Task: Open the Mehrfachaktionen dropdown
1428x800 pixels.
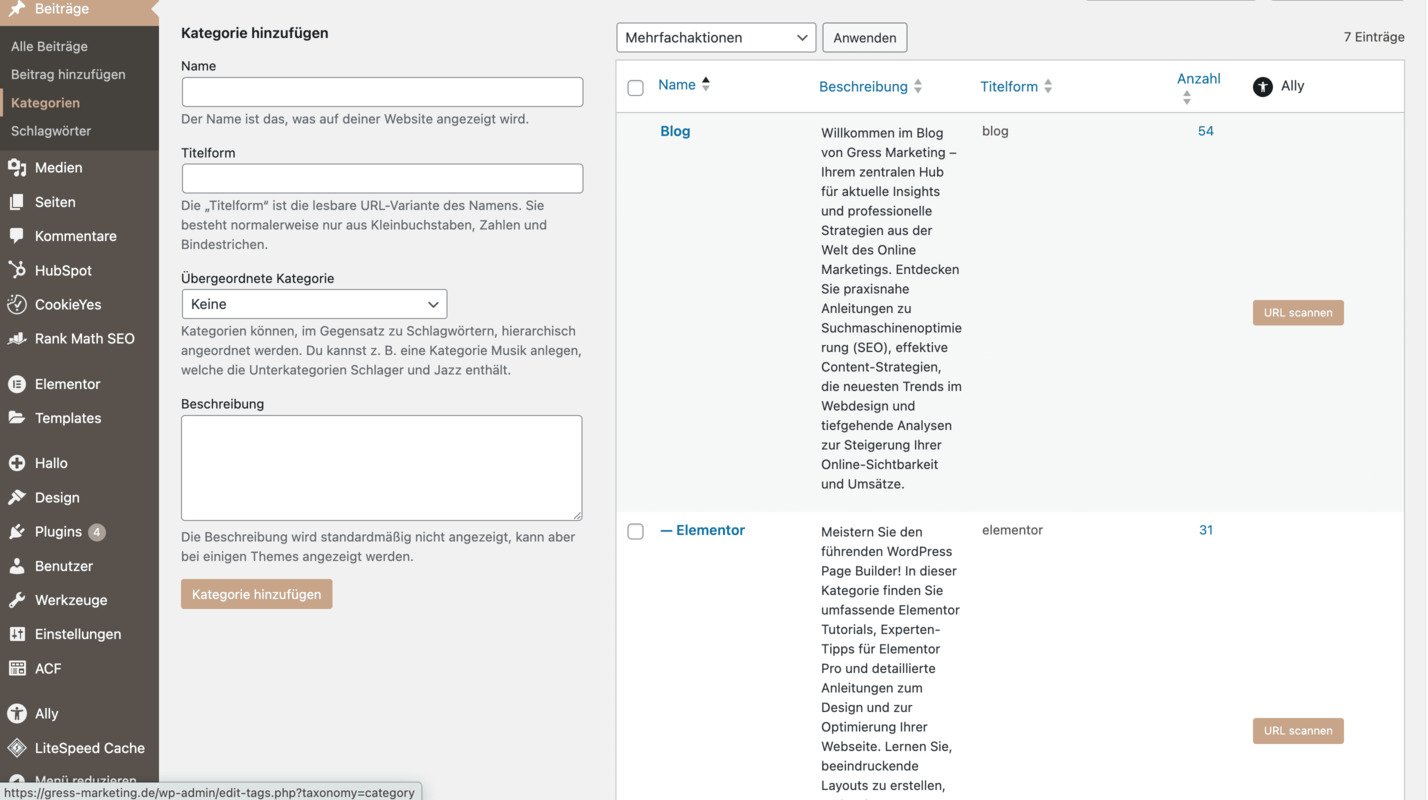Action: 716,37
